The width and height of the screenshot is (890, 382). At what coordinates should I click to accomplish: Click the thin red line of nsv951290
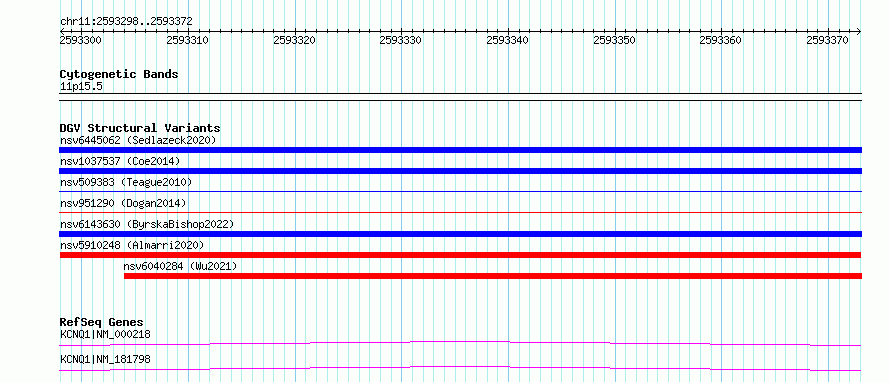point(460,212)
